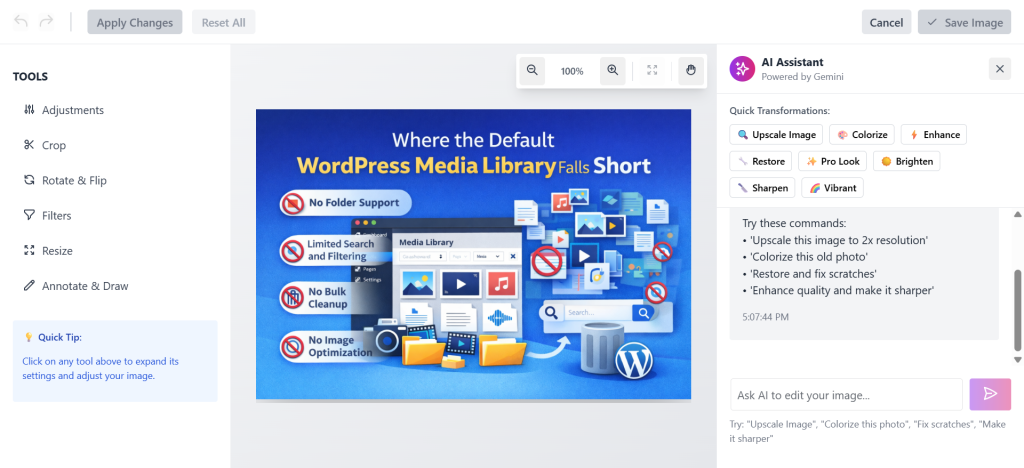The height and width of the screenshot is (468, 1024).
Task: Expand the Rotate & Flip section
Action: pos(73,180)
